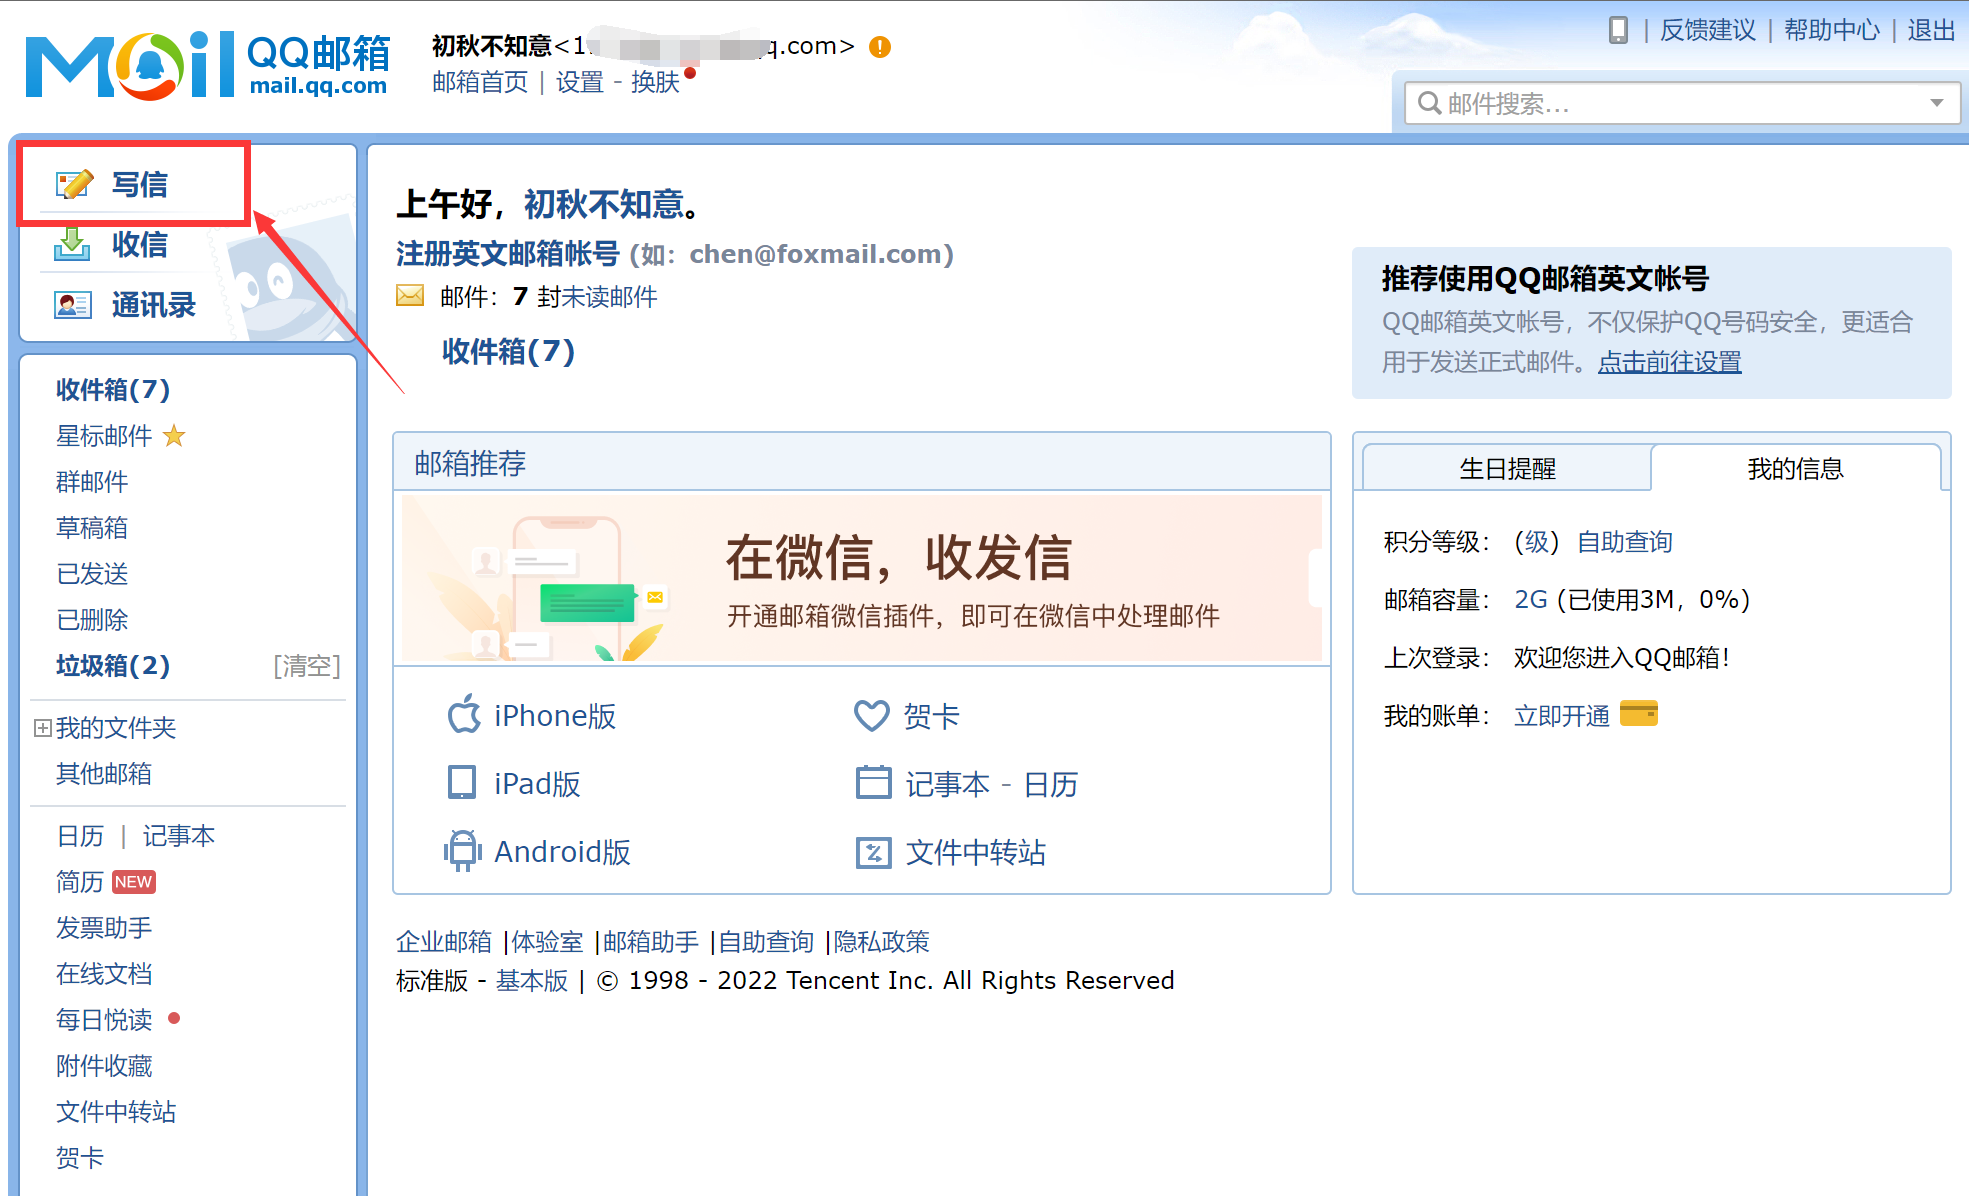
Task: Open 贺卡 in sidebar
Action: (80, 1158)
